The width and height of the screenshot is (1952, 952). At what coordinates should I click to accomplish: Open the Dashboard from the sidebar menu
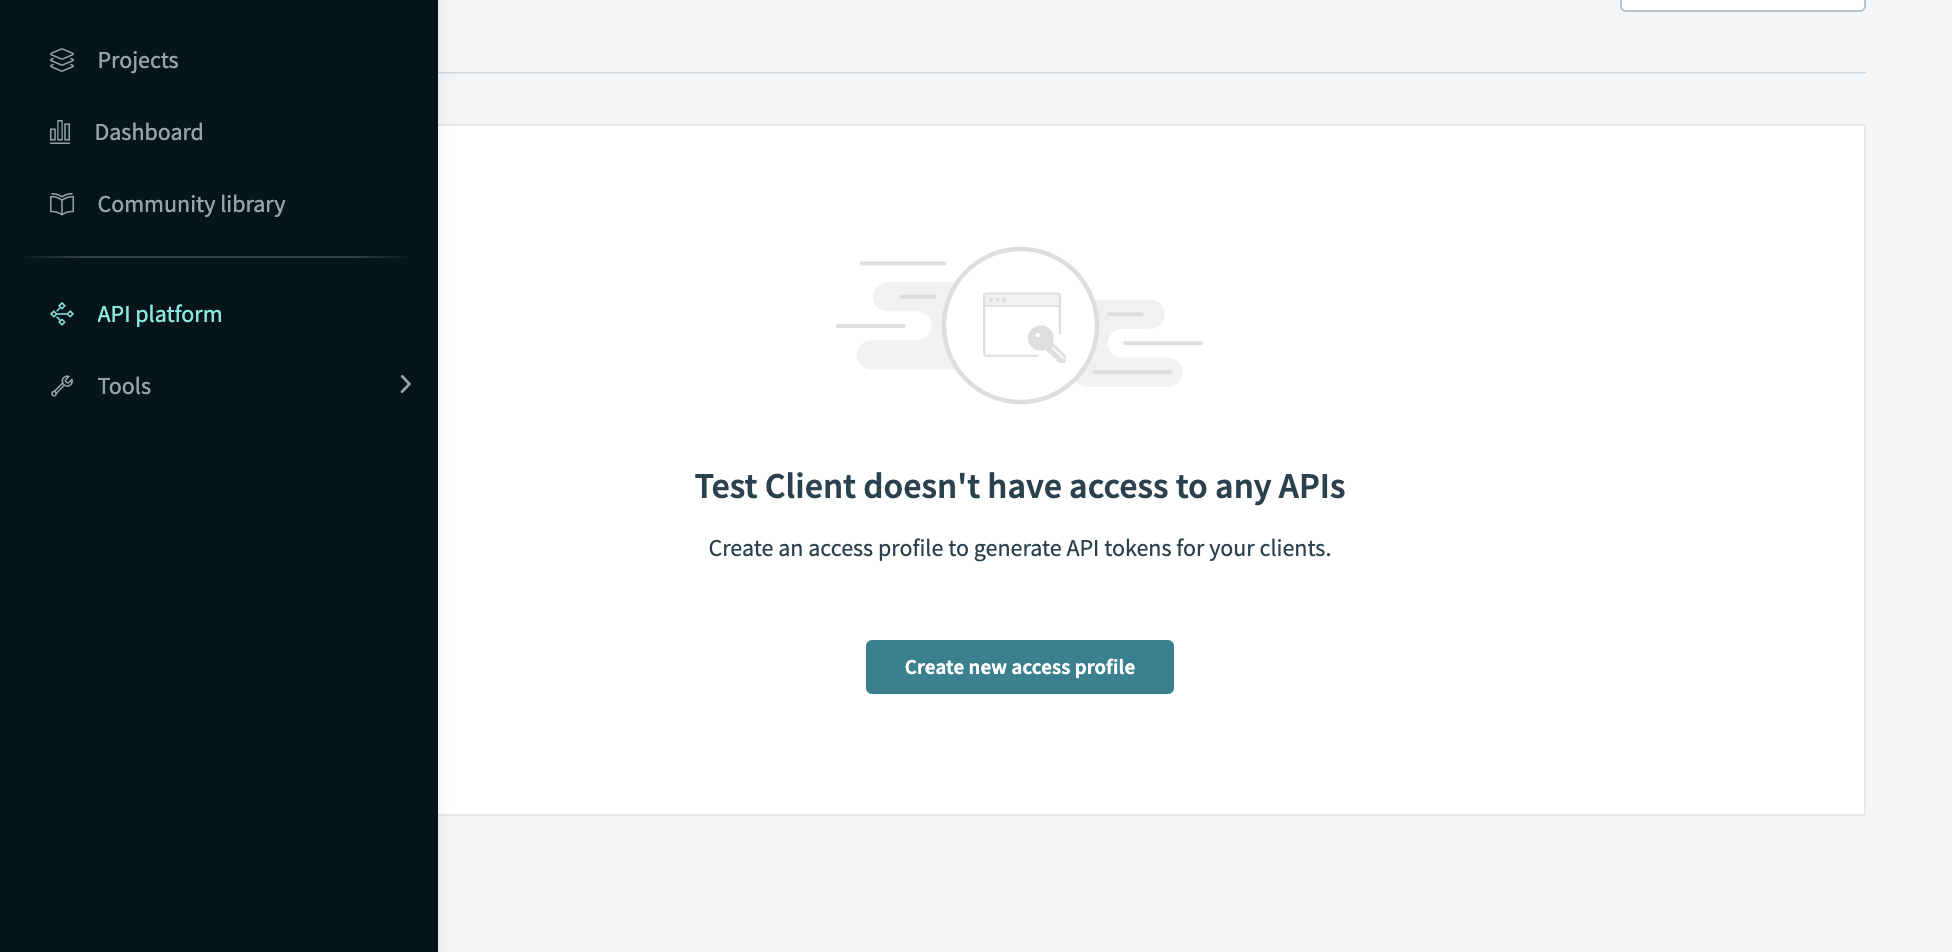point(148,131)
